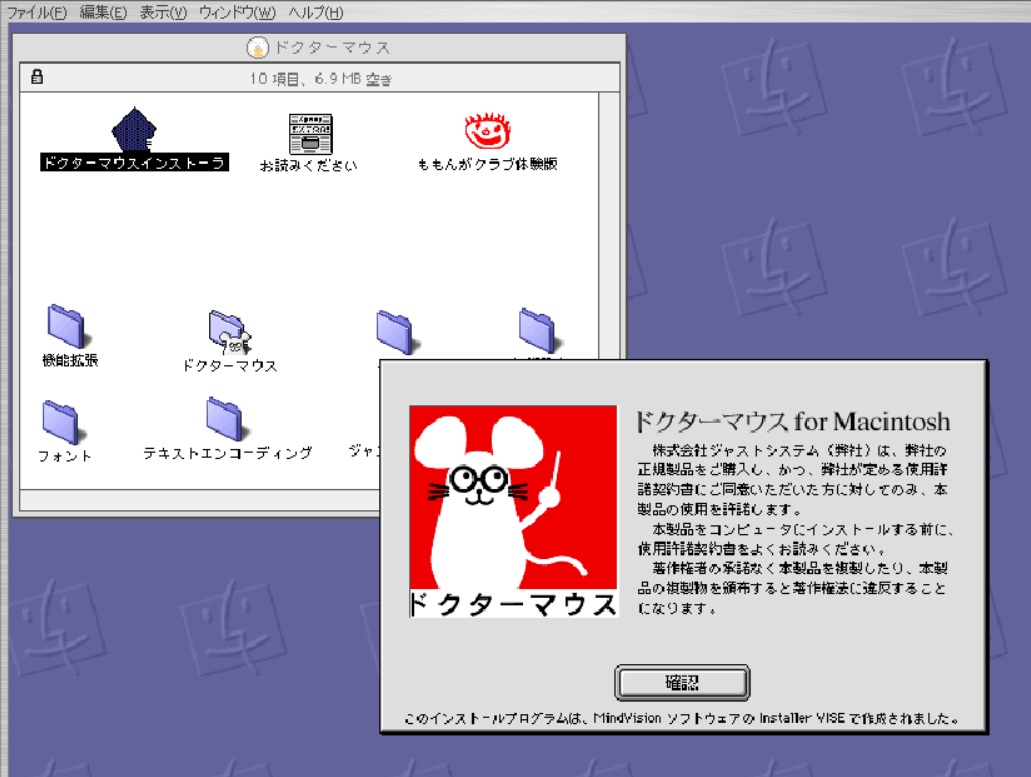Open the 表示(V) menu
The image size is (1031, 777).
point(163,12)
